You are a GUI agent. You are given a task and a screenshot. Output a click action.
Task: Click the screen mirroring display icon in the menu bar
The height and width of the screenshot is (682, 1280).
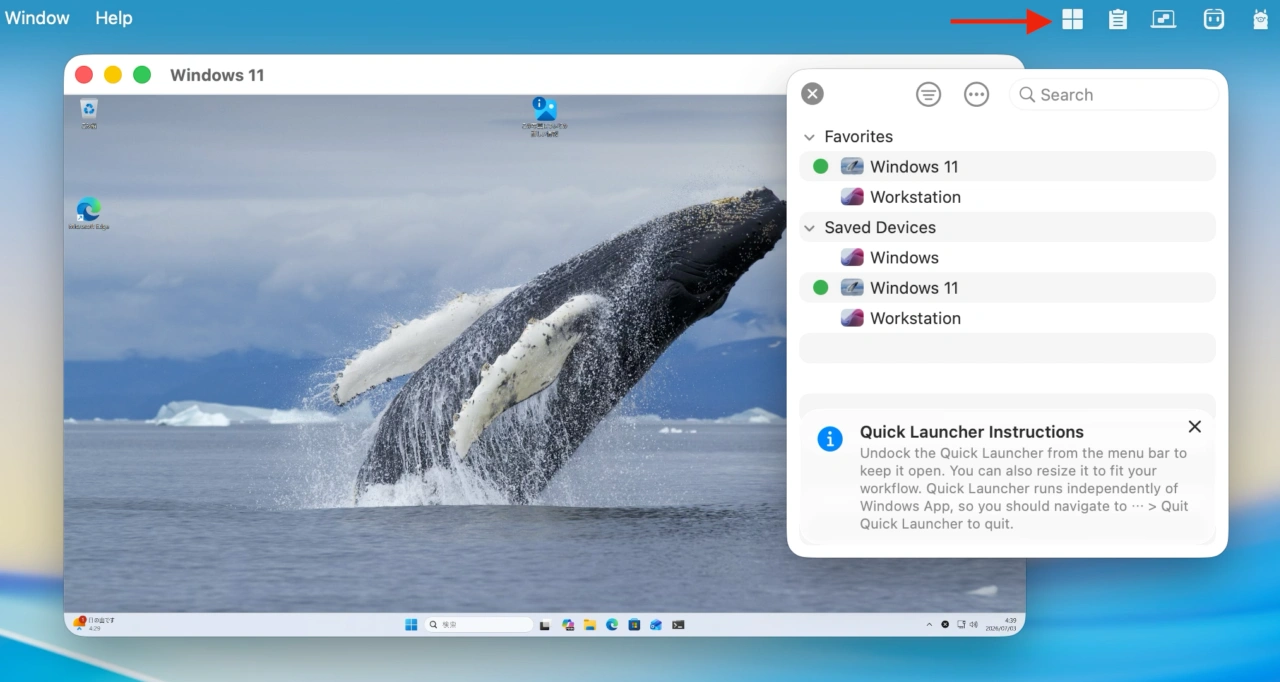[1163, 19]
